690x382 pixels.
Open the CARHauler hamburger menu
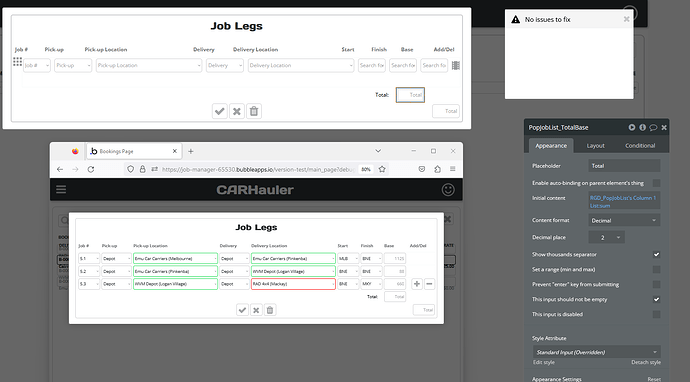point(61,189)
